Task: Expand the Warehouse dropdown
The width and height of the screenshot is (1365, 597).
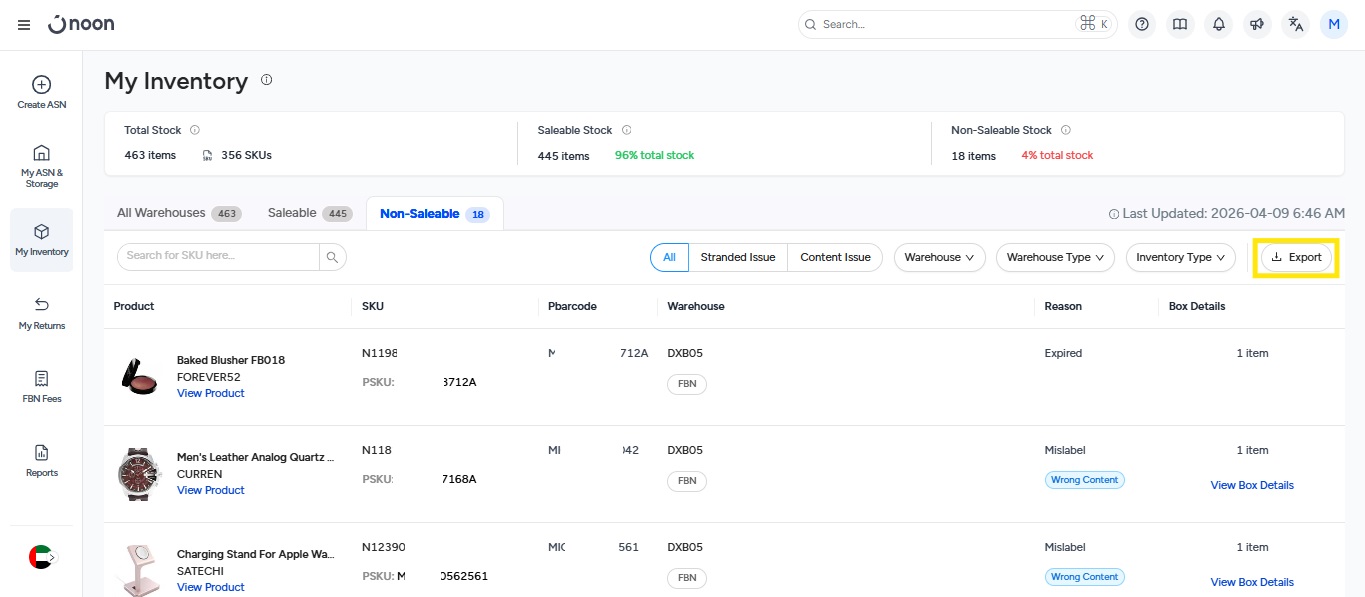Action: point(939,257)
